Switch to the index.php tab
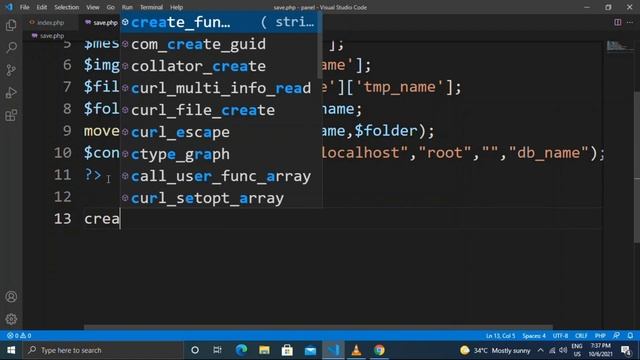This screenshot has width=640, height=360. point(50,22)
